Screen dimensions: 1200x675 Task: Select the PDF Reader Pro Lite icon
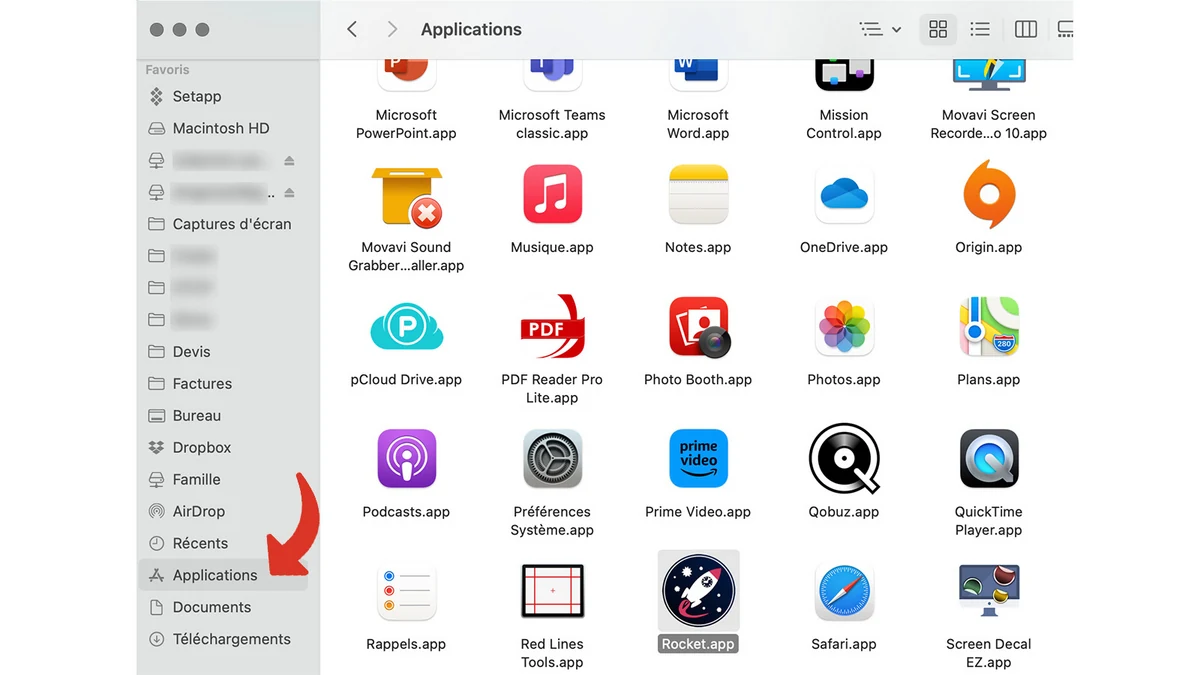pos(552,326)
